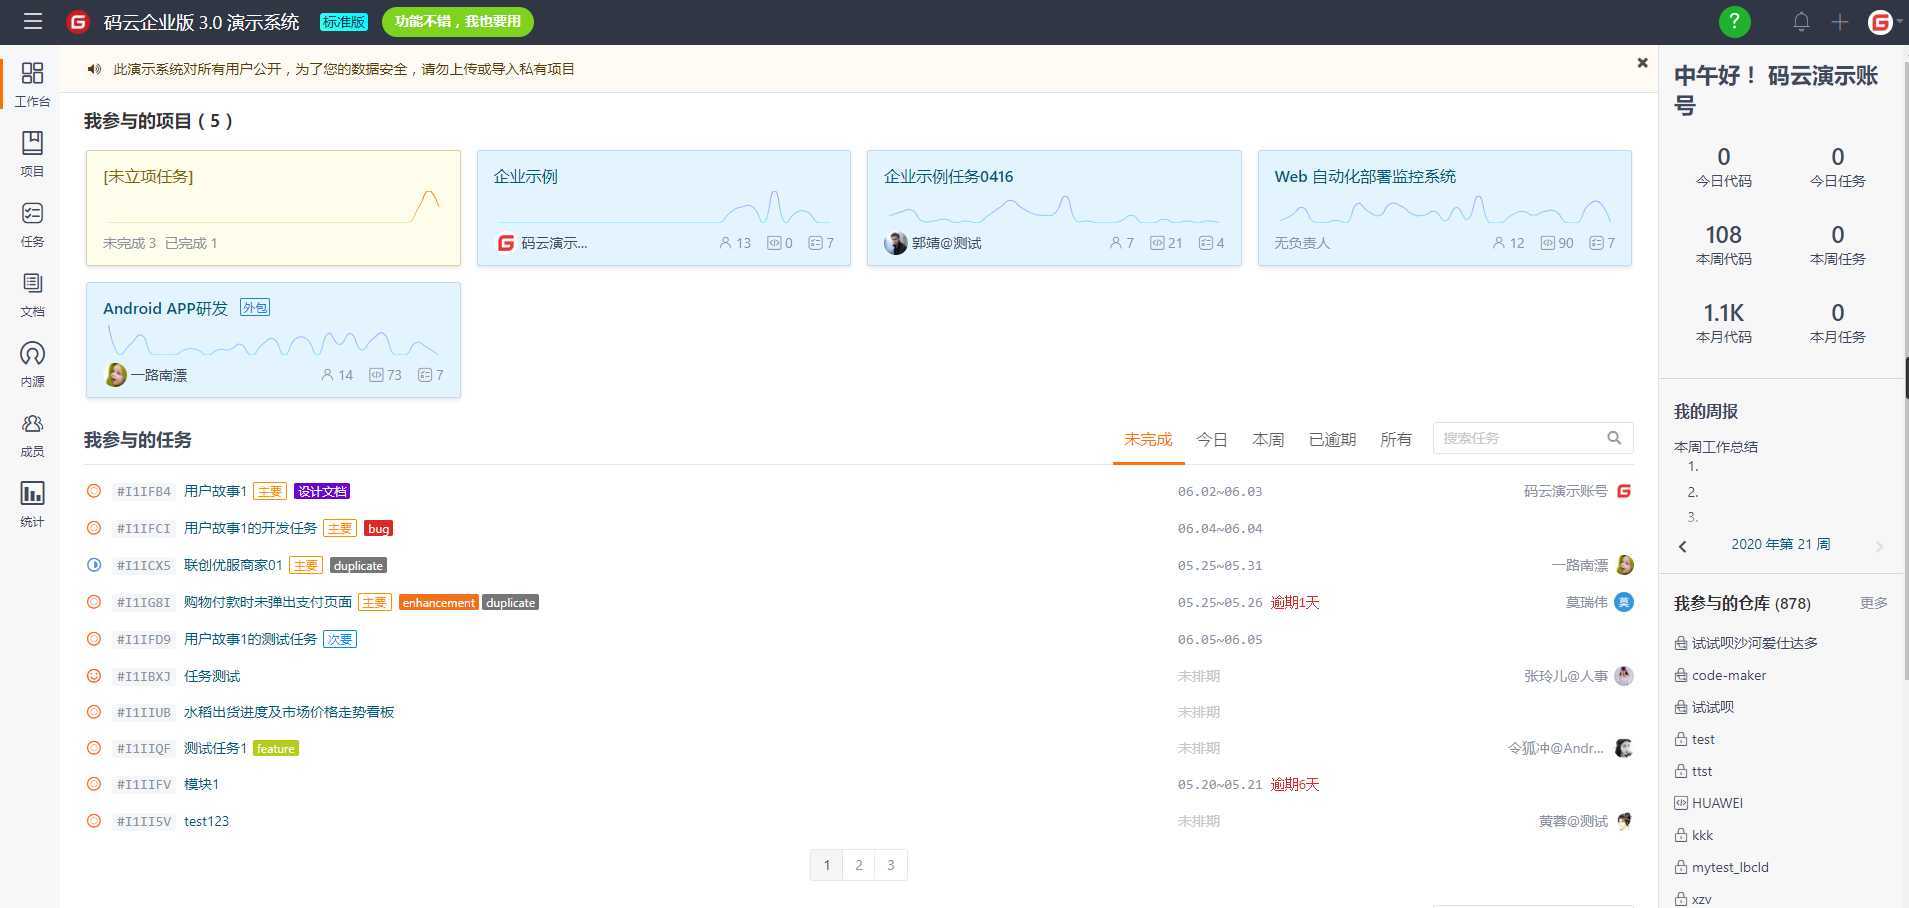Click the speaker announcement icon
Image resolution: width=1909 pixels, height=908 pixels.
[94, 69]
